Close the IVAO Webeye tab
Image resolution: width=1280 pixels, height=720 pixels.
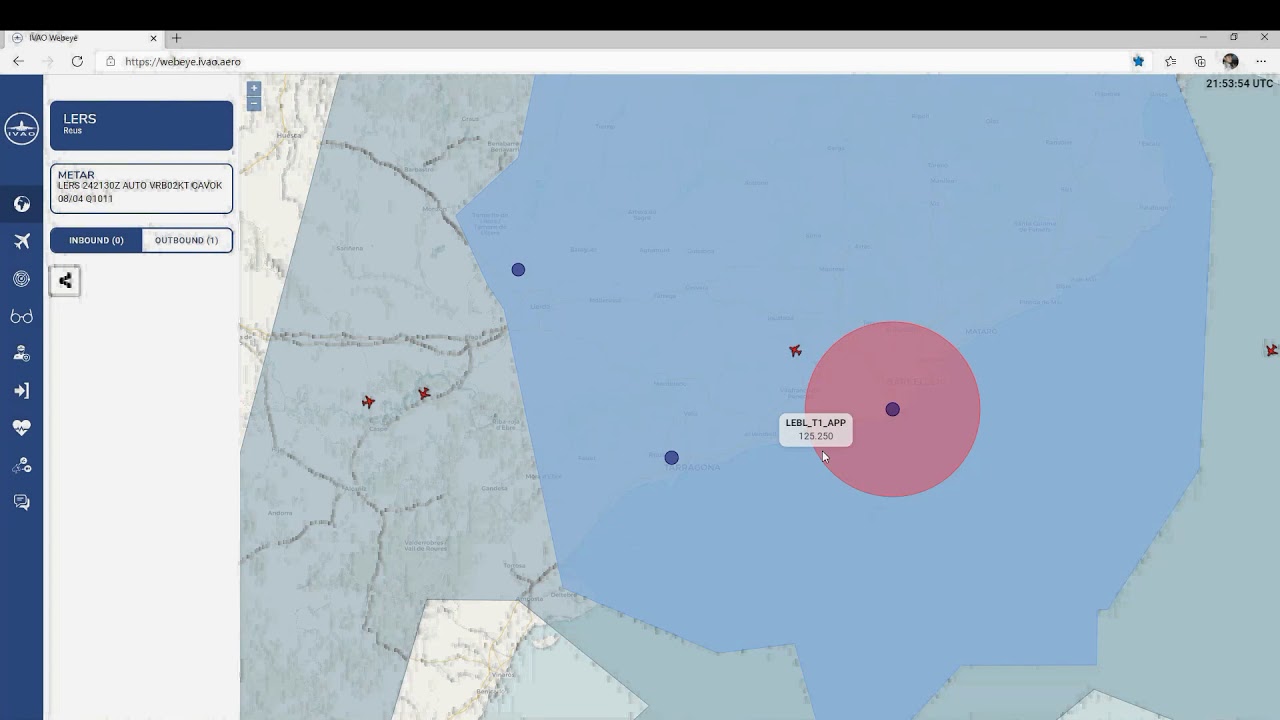click(153, 38)
